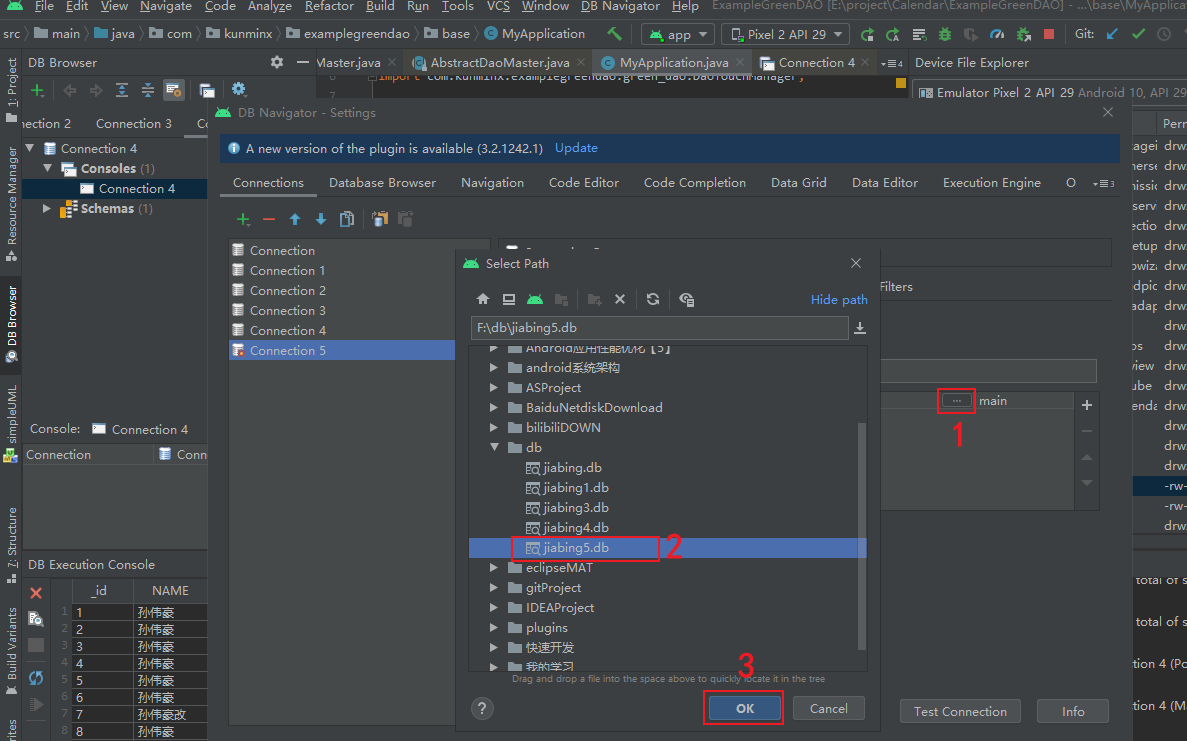The width and height of the screenshot is (1187, 741).
Task: Open path history arrow beside path field
Action: click(860, 328)
